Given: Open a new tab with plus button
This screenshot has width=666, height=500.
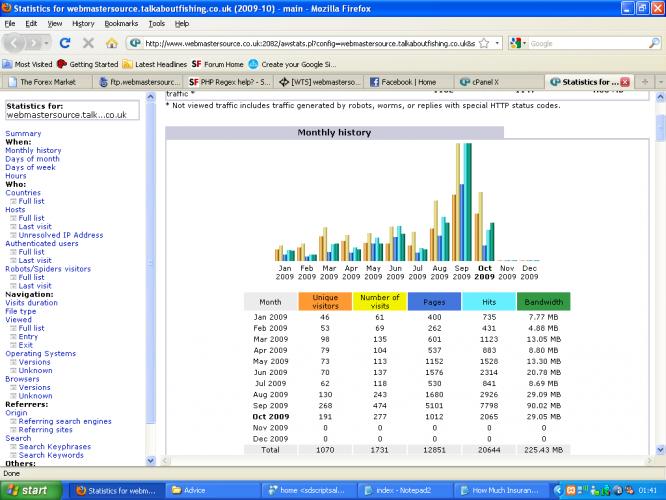Looking at the screenshot, I should (645, 82).
